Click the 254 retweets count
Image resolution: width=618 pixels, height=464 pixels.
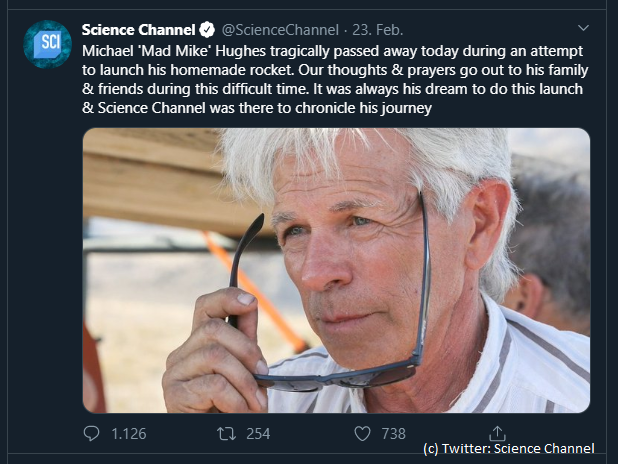[x=258, y=434]
